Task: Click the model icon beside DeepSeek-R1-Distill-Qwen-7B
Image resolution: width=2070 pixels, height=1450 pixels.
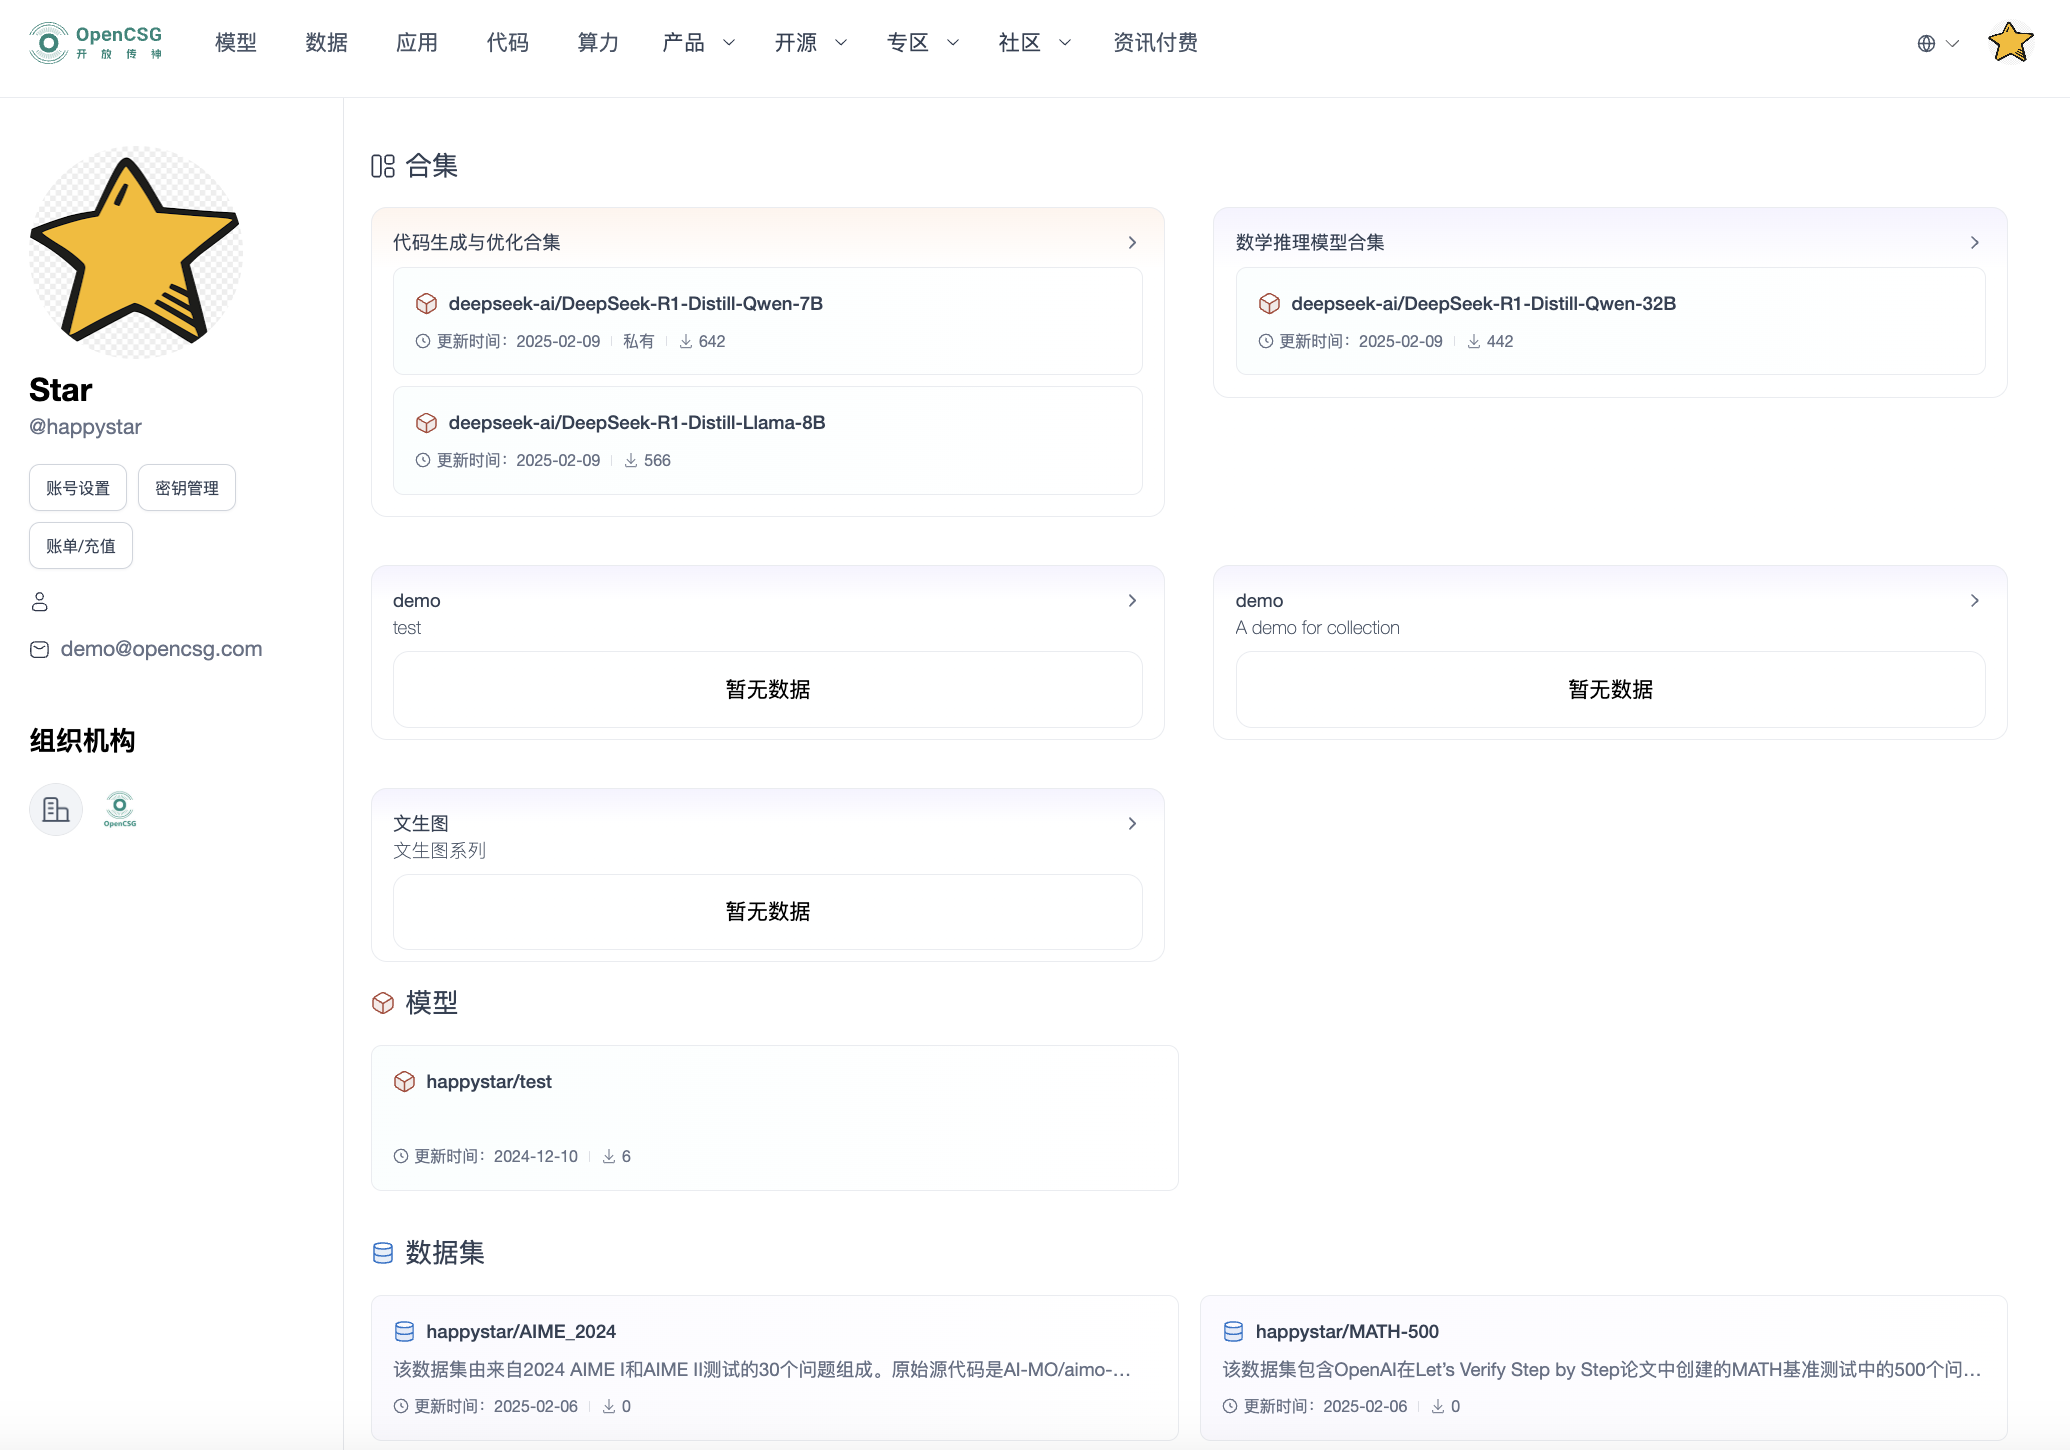Action: (x=427, y=304)
